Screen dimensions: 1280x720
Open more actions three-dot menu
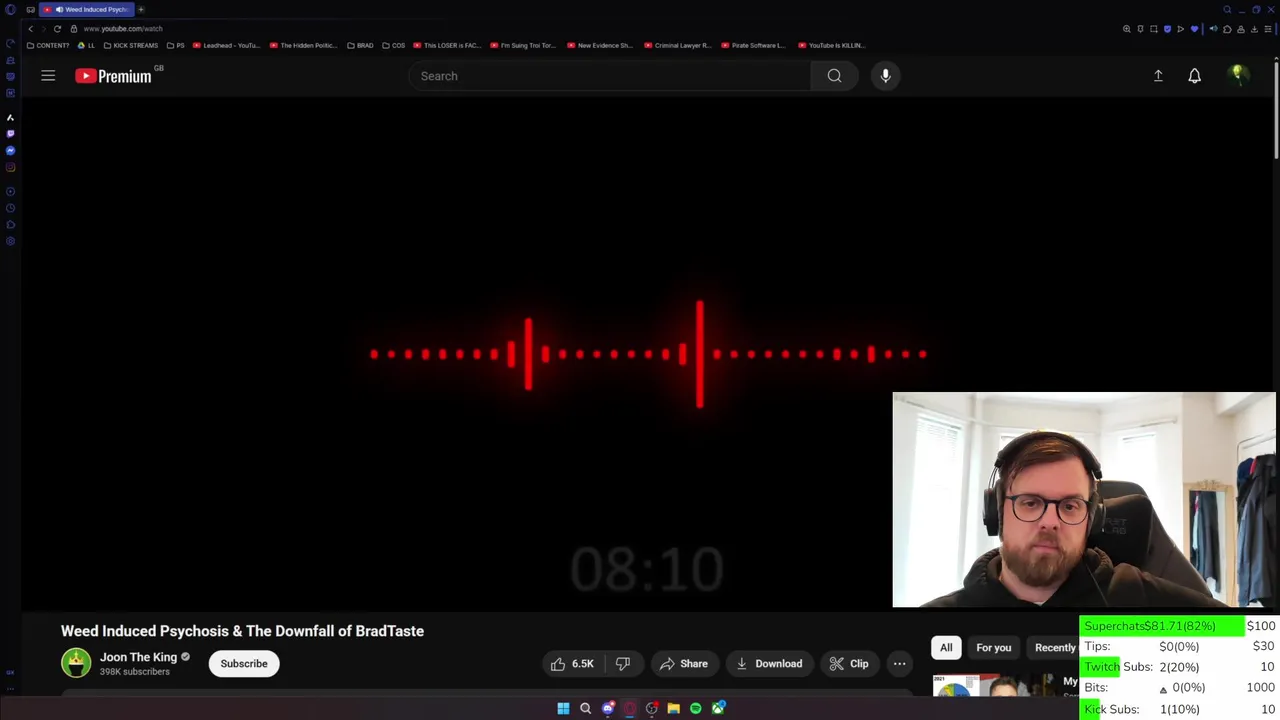tap(899, 664)
